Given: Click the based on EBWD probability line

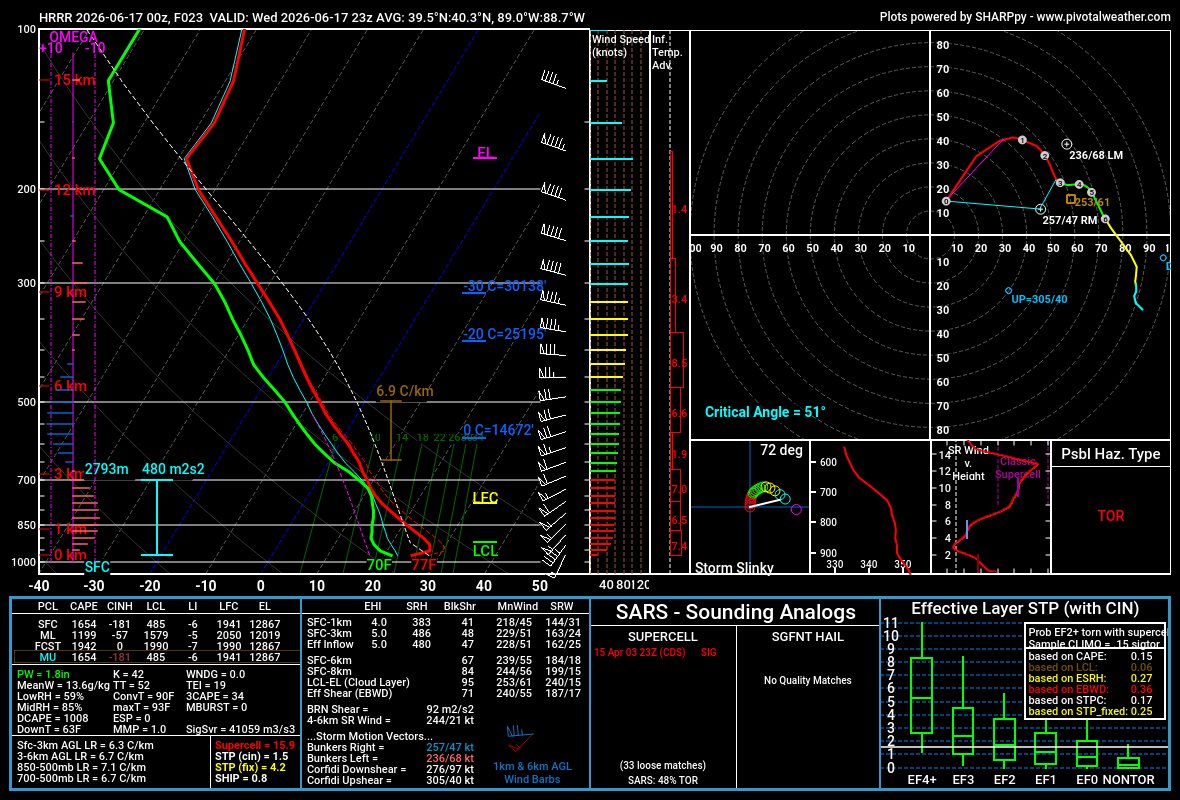Looking at the screenshot, I should [1090, 689].
